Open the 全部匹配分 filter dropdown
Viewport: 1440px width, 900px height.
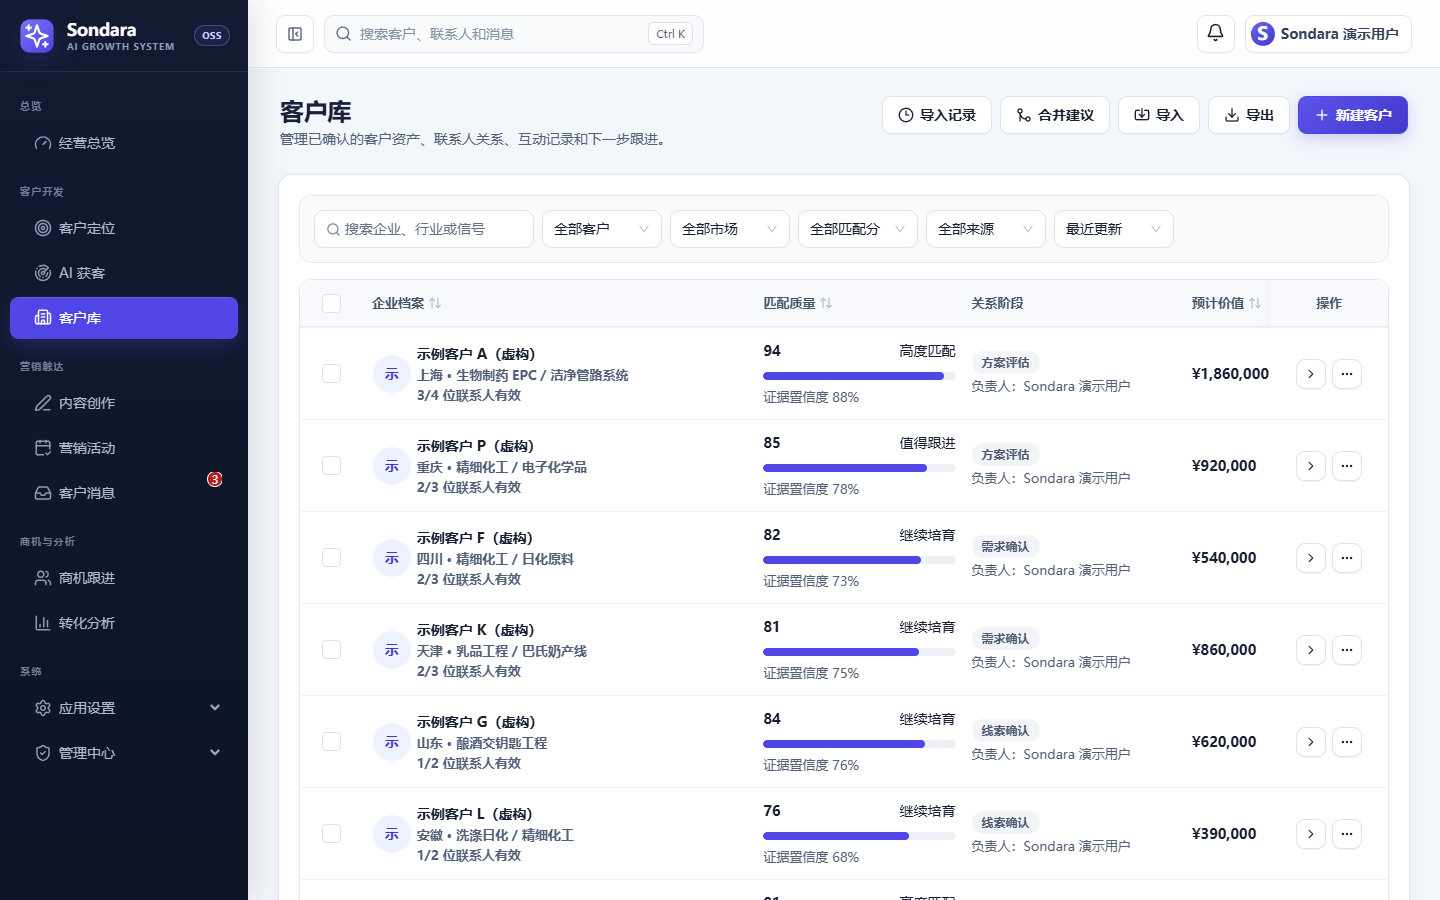pos(858,229)
